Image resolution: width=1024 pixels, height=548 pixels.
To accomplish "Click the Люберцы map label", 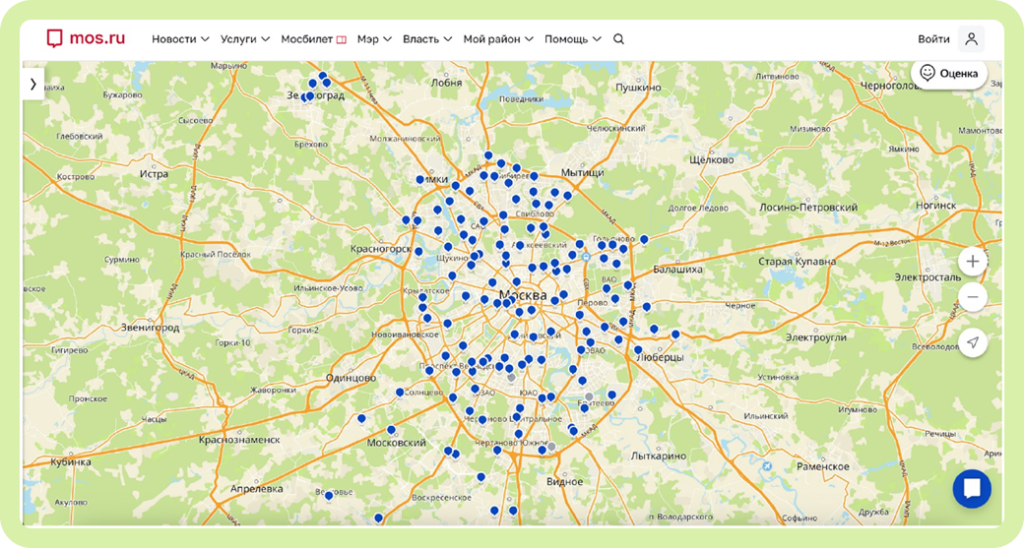I will pos(660,358).
